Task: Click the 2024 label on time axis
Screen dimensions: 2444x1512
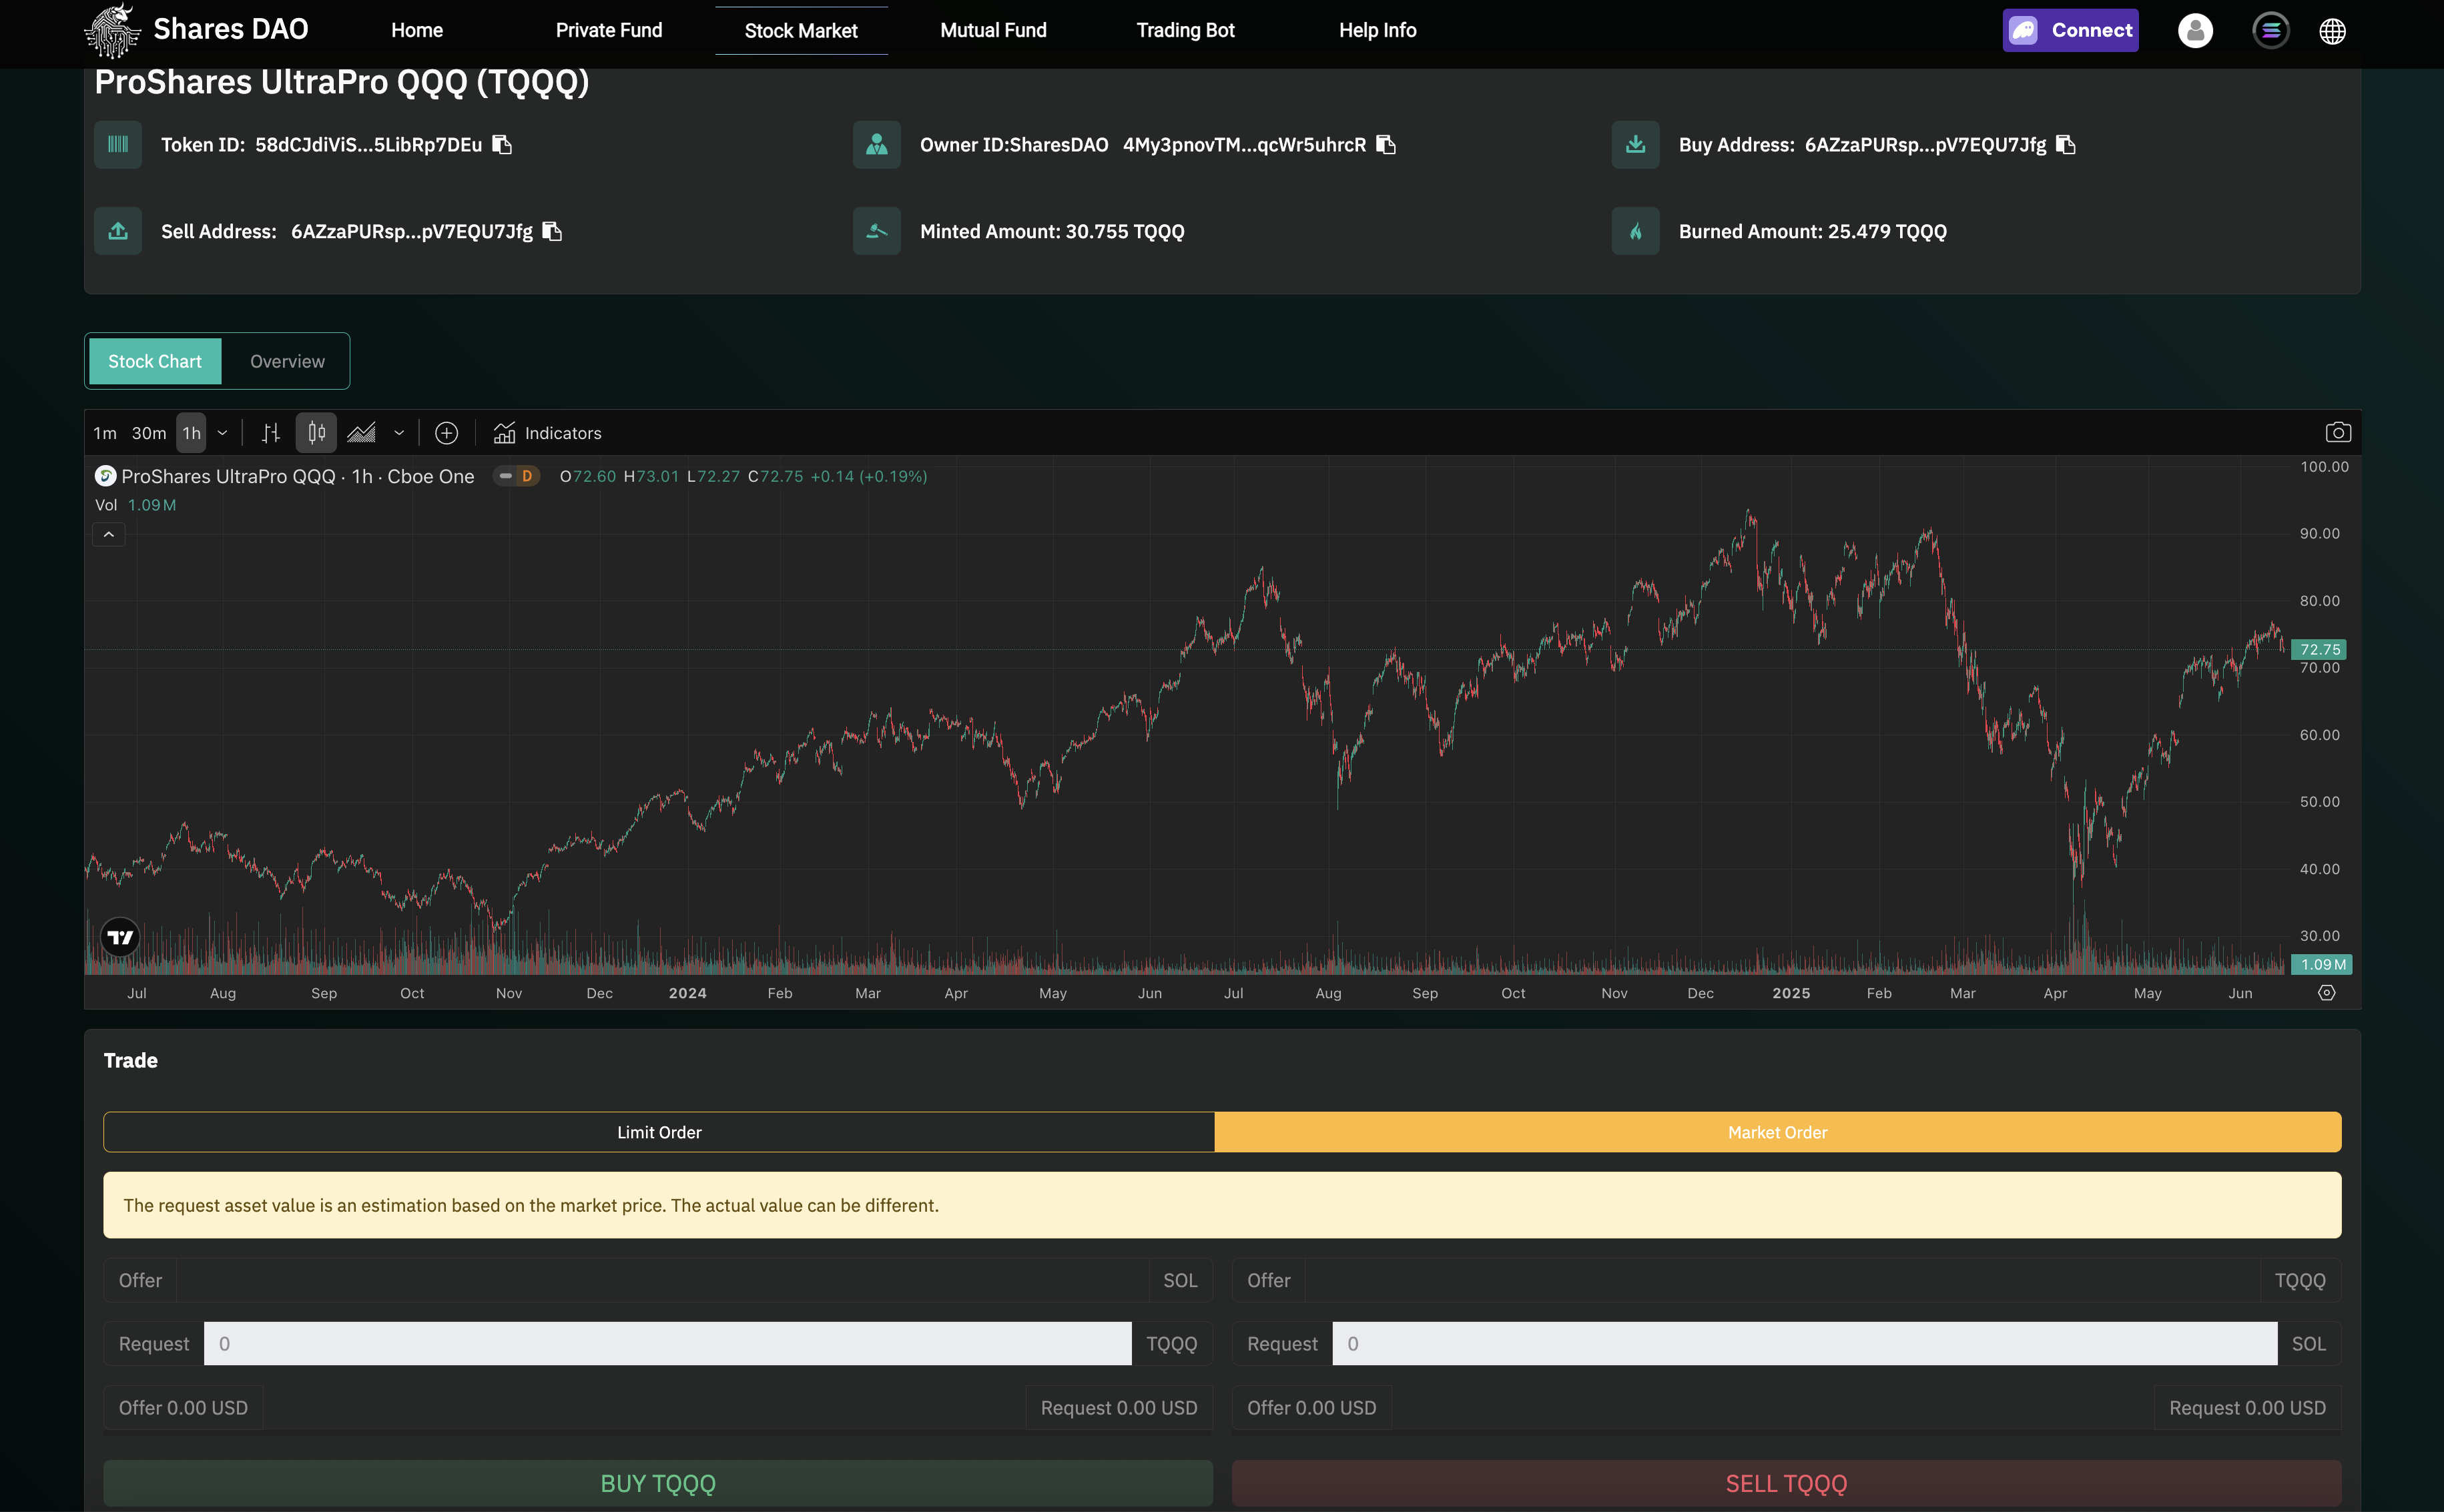Action: (687, 993)
